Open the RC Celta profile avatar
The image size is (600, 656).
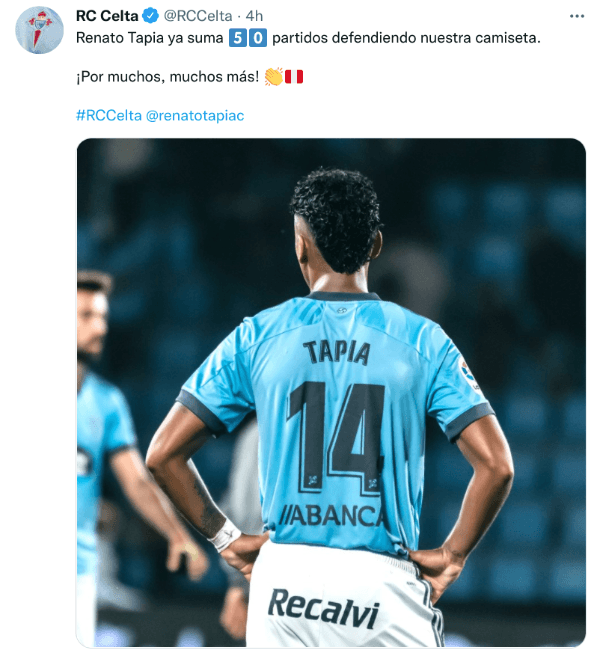point(39,30)
